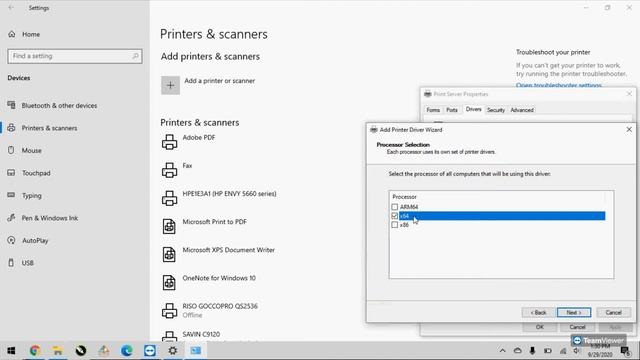Open Microsoft Edge from the taskbar
The height and width of the screenshot is (360, 640).
(127, 351)
